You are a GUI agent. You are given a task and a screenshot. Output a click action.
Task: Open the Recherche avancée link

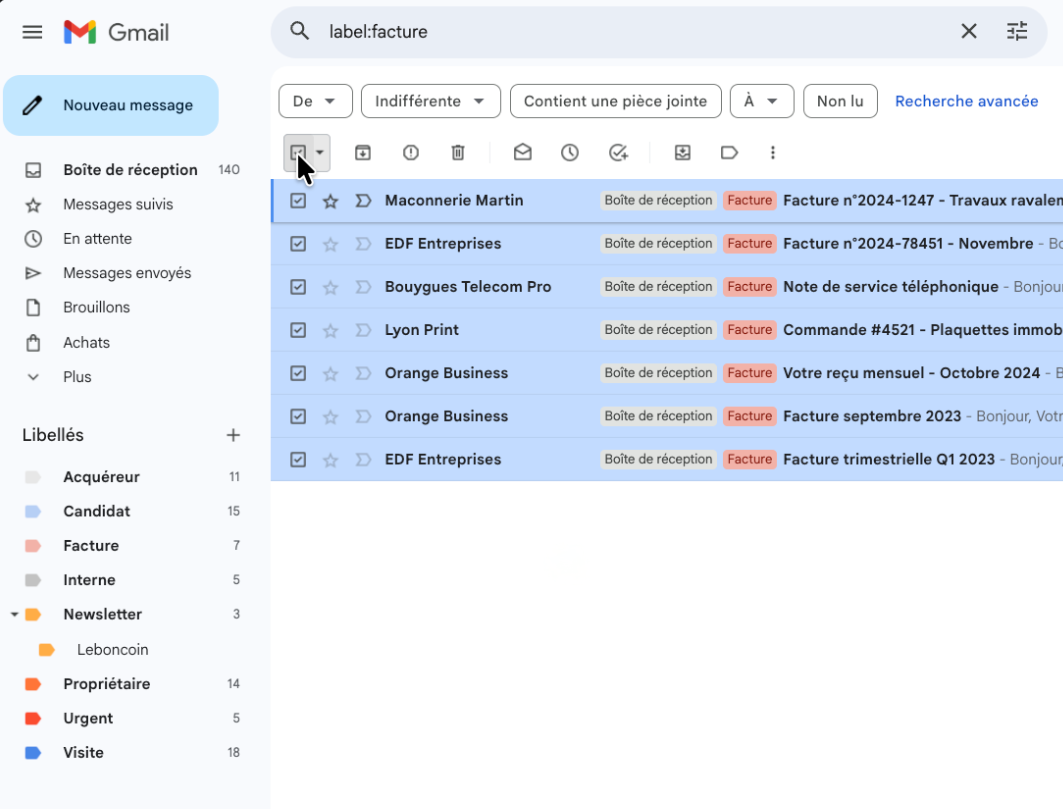click(966, 101)
